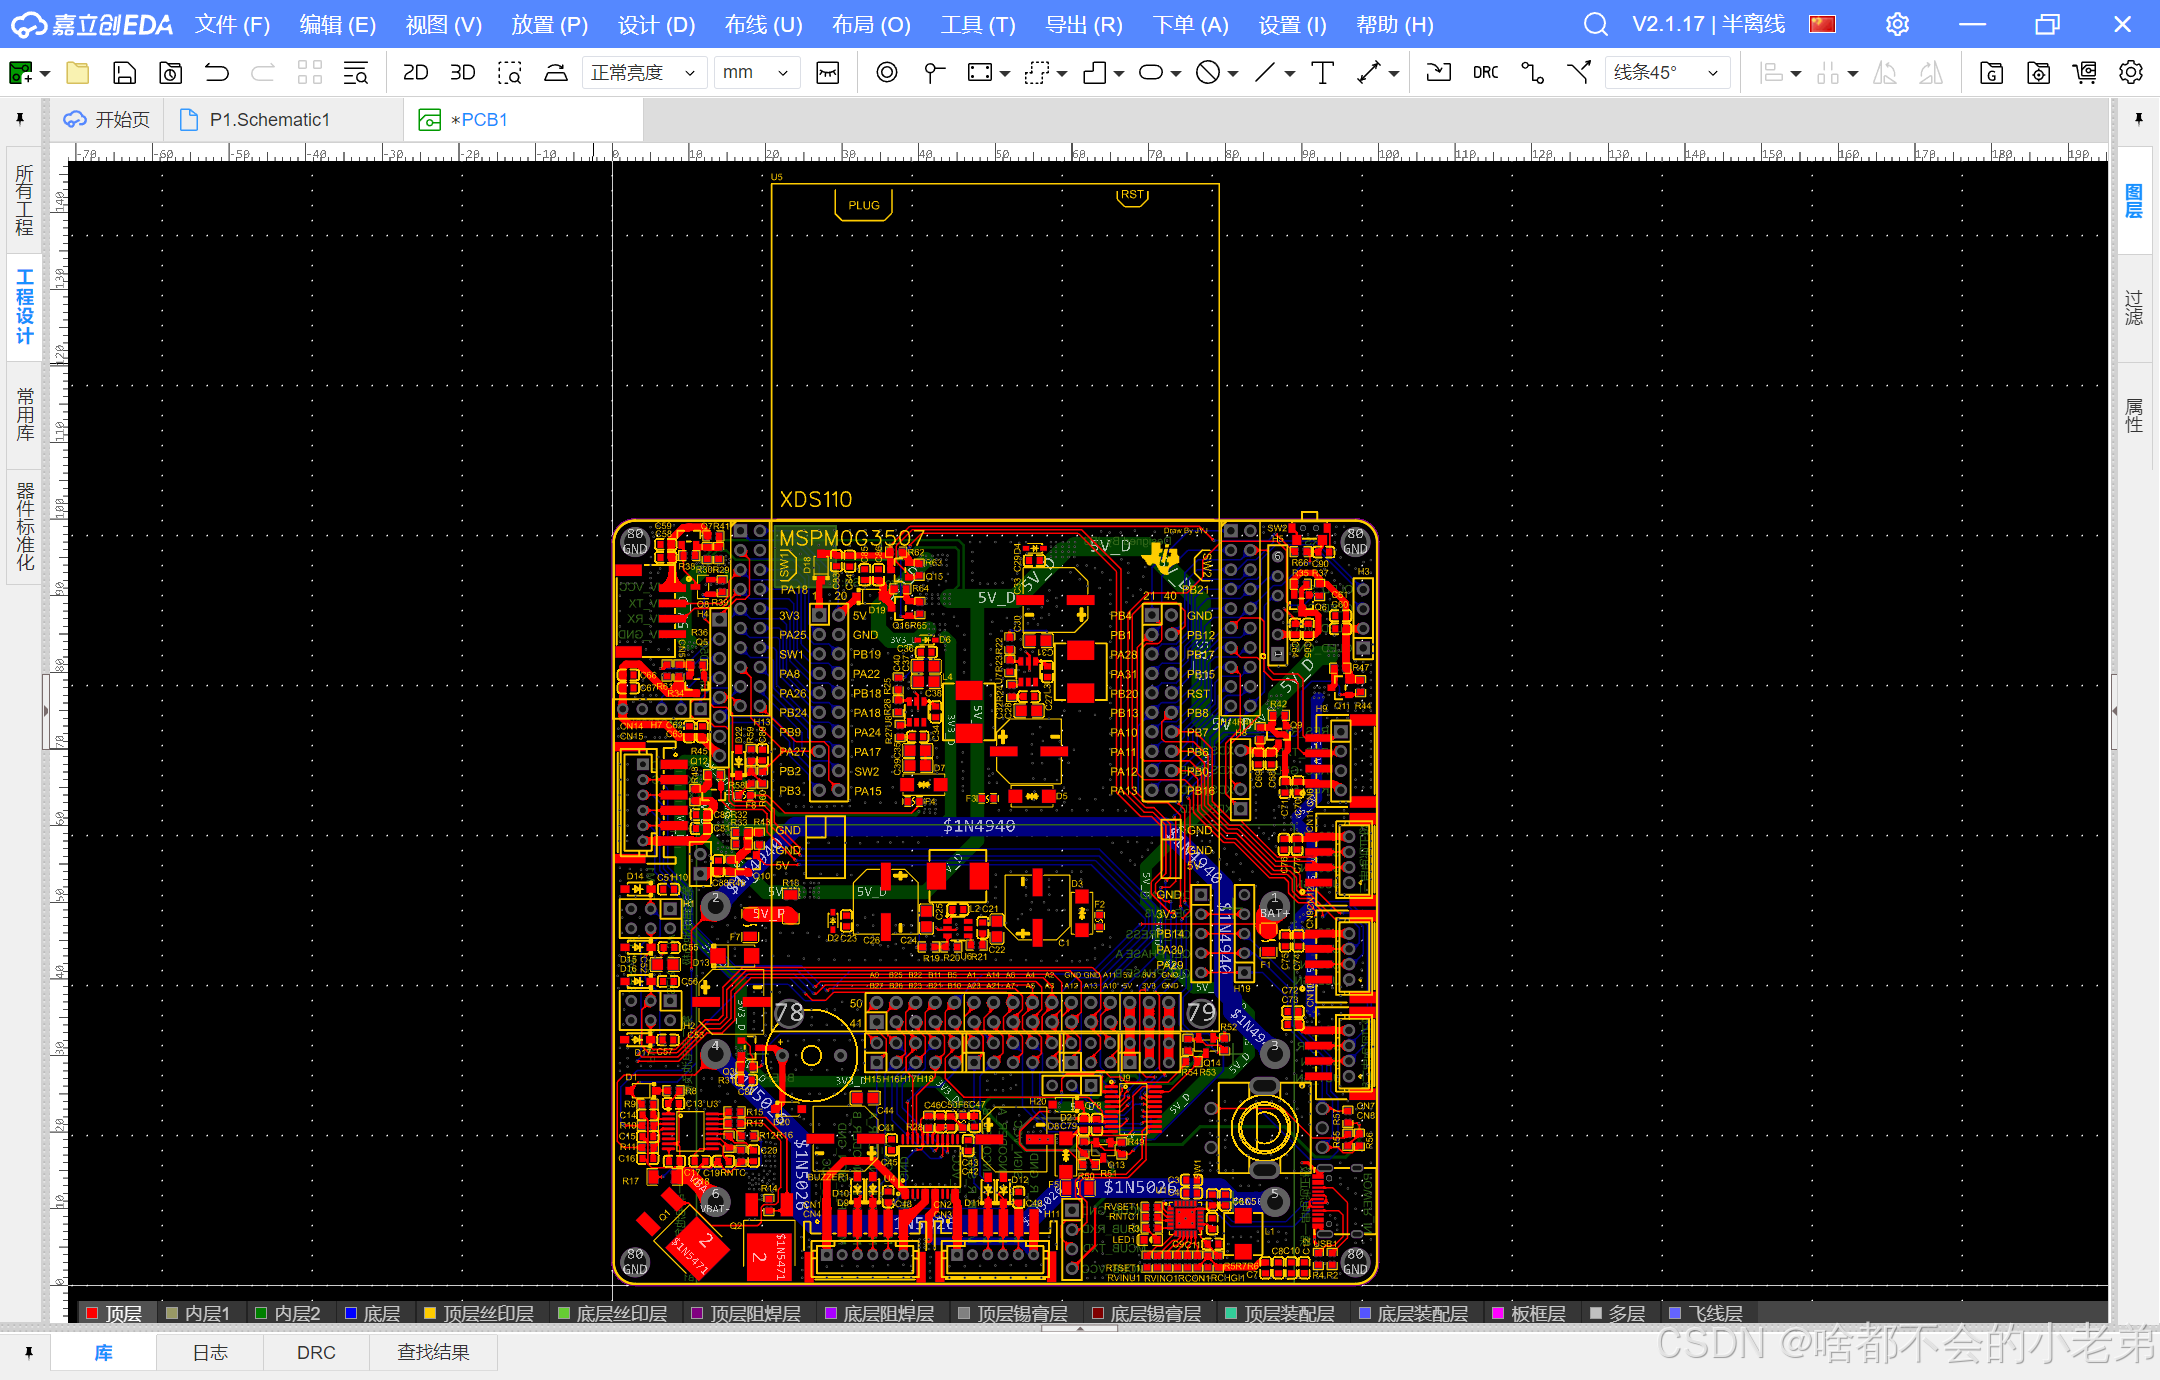This screenshot has width=2160, height=1380.
Task: Open the 布线 (U) menu
Action: pos(764,25)
